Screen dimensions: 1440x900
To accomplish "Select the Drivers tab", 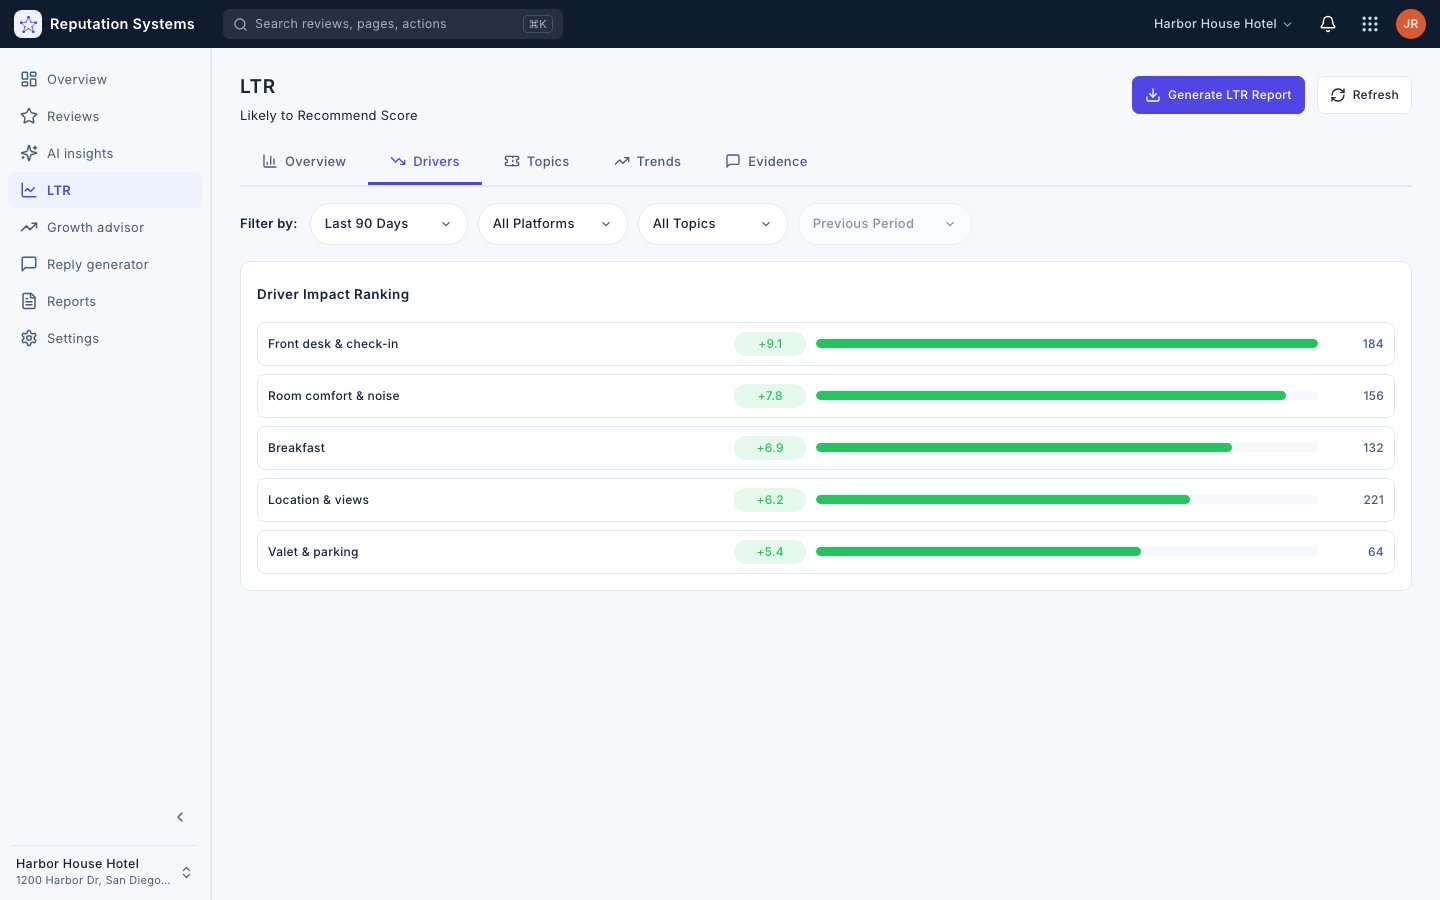I will (x=425, y=161).
